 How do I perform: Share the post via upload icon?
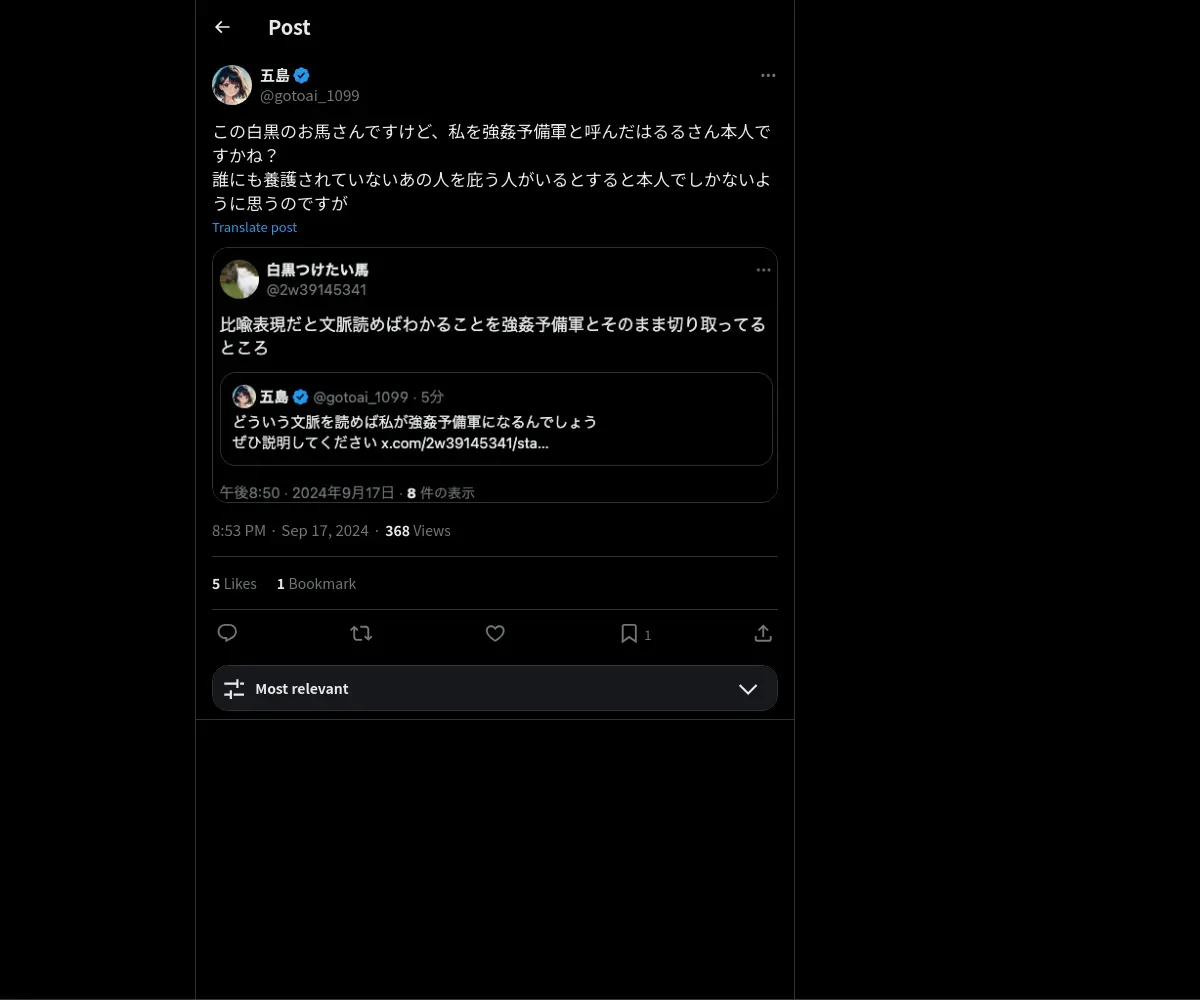point(763,633)
